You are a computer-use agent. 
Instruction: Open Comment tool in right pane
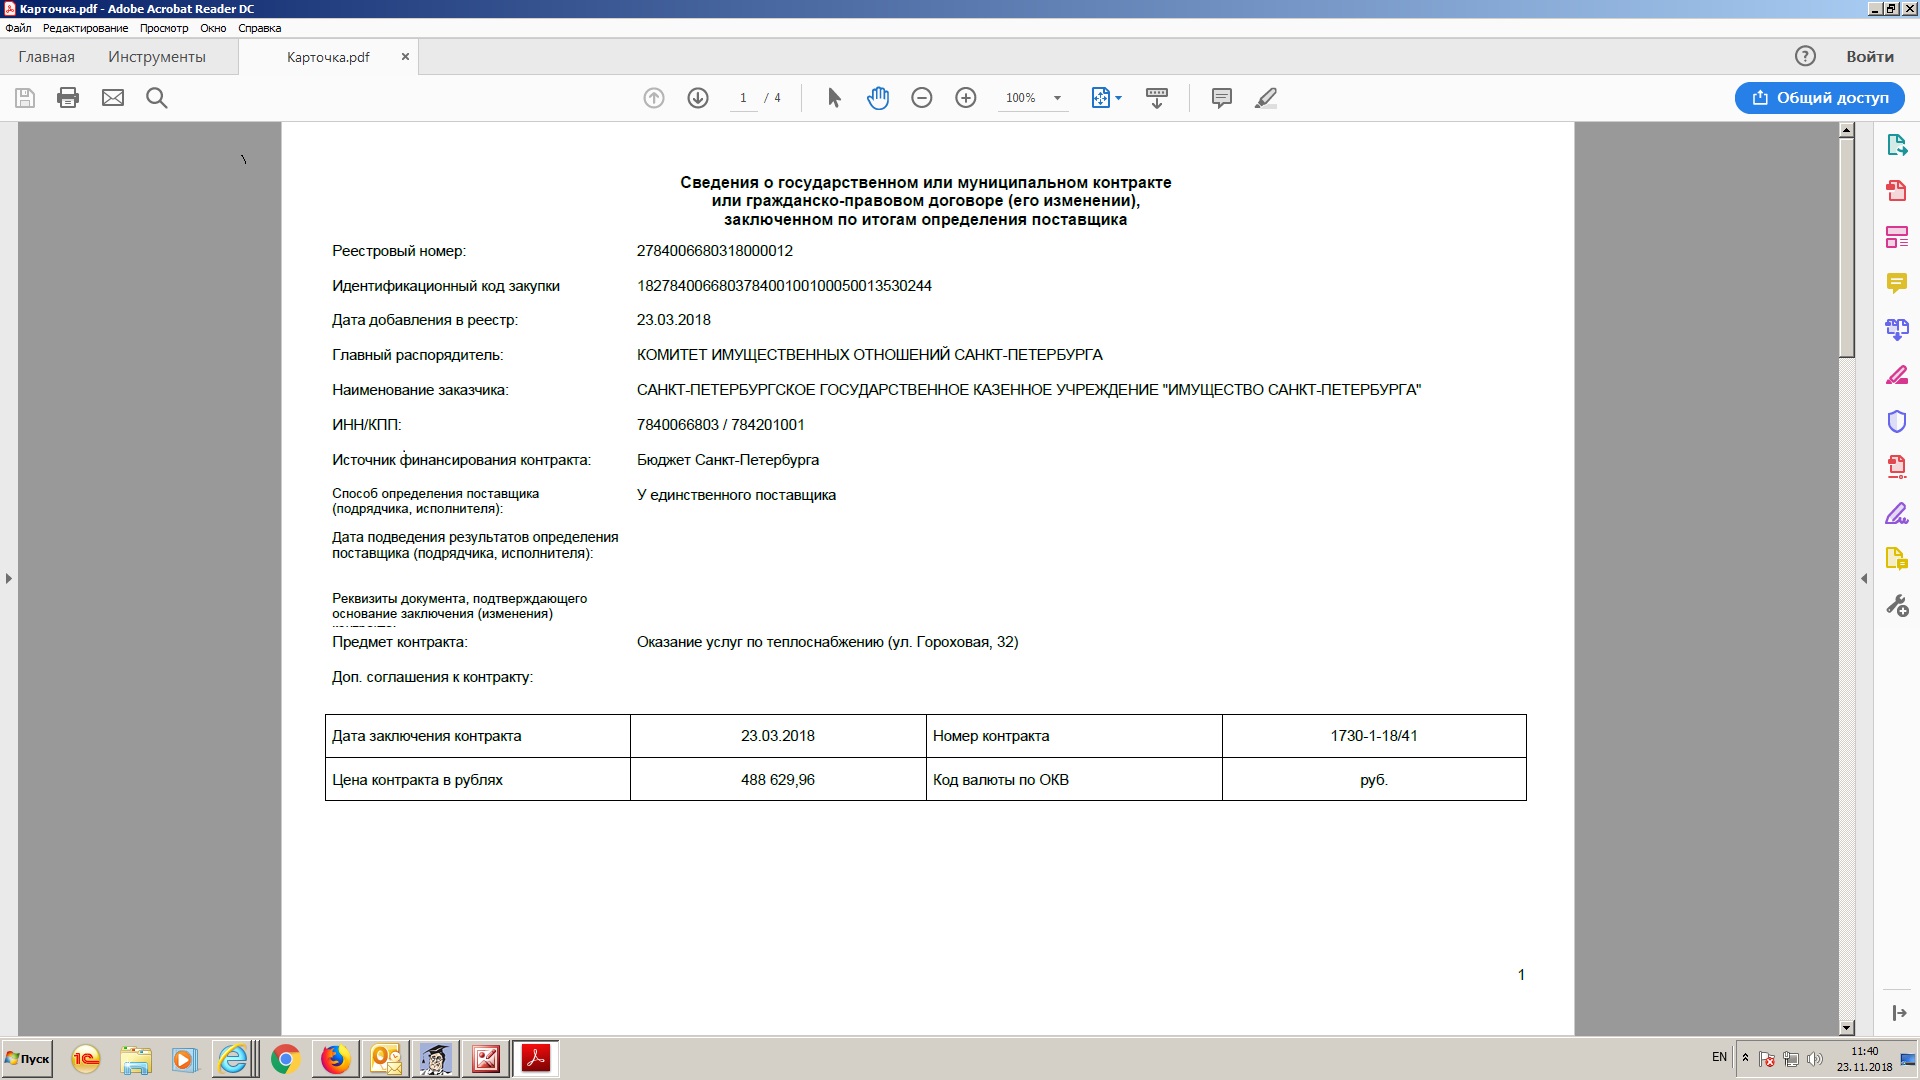1897,283
